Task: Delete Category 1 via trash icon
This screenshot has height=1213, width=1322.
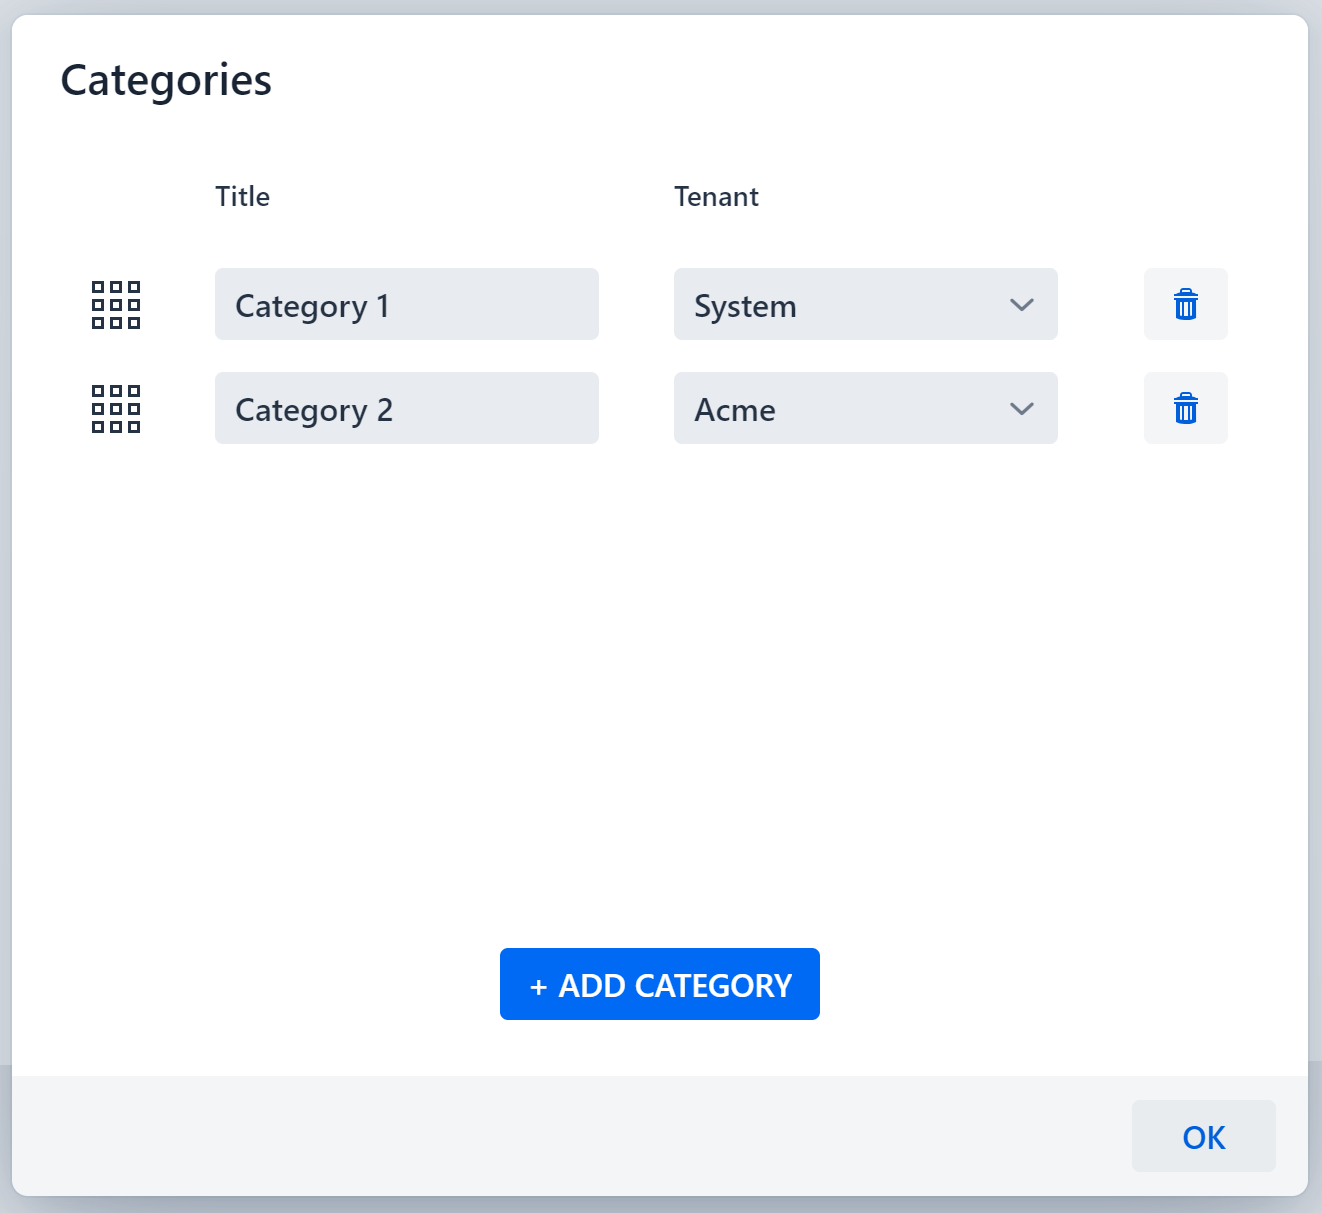Action: coord(1185,305)
